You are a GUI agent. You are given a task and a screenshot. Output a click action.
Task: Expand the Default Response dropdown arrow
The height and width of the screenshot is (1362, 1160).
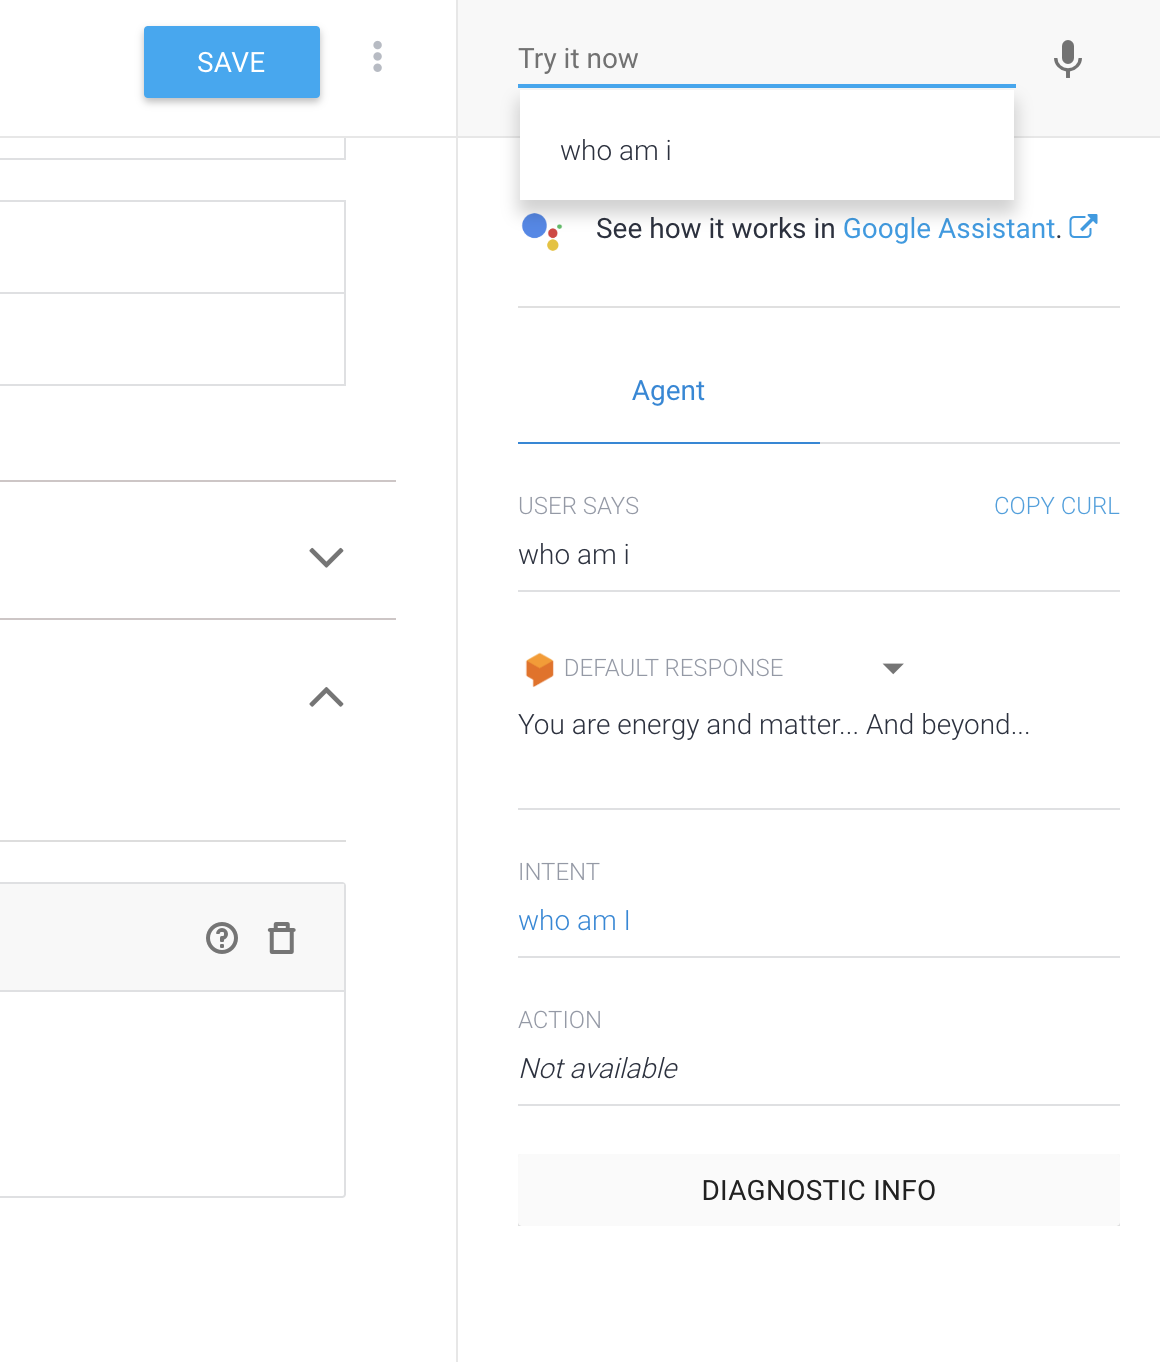pyautogui.click(x=893, y=668)
